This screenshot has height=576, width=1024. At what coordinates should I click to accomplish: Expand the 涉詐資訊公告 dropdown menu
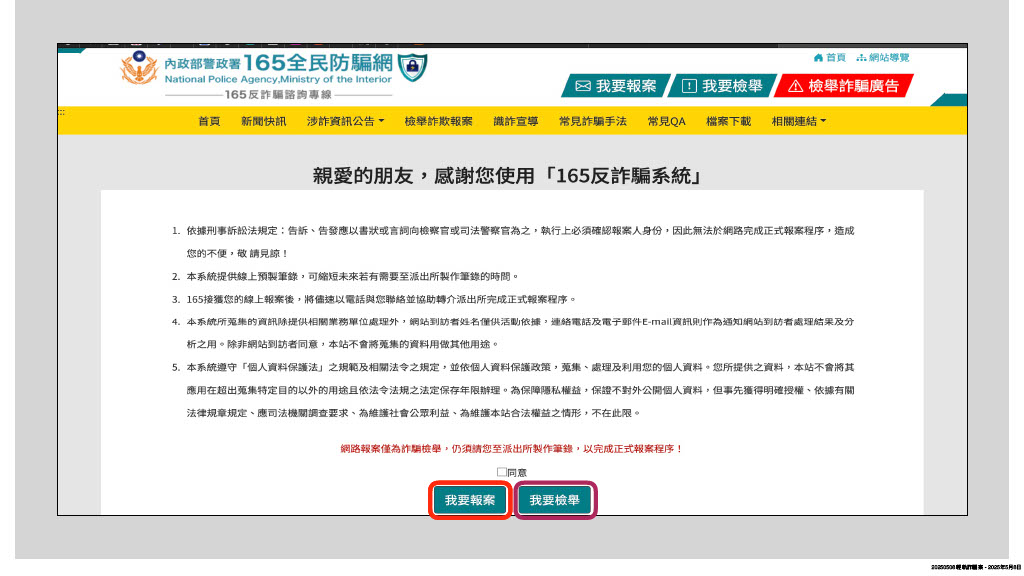pos(345,121)
